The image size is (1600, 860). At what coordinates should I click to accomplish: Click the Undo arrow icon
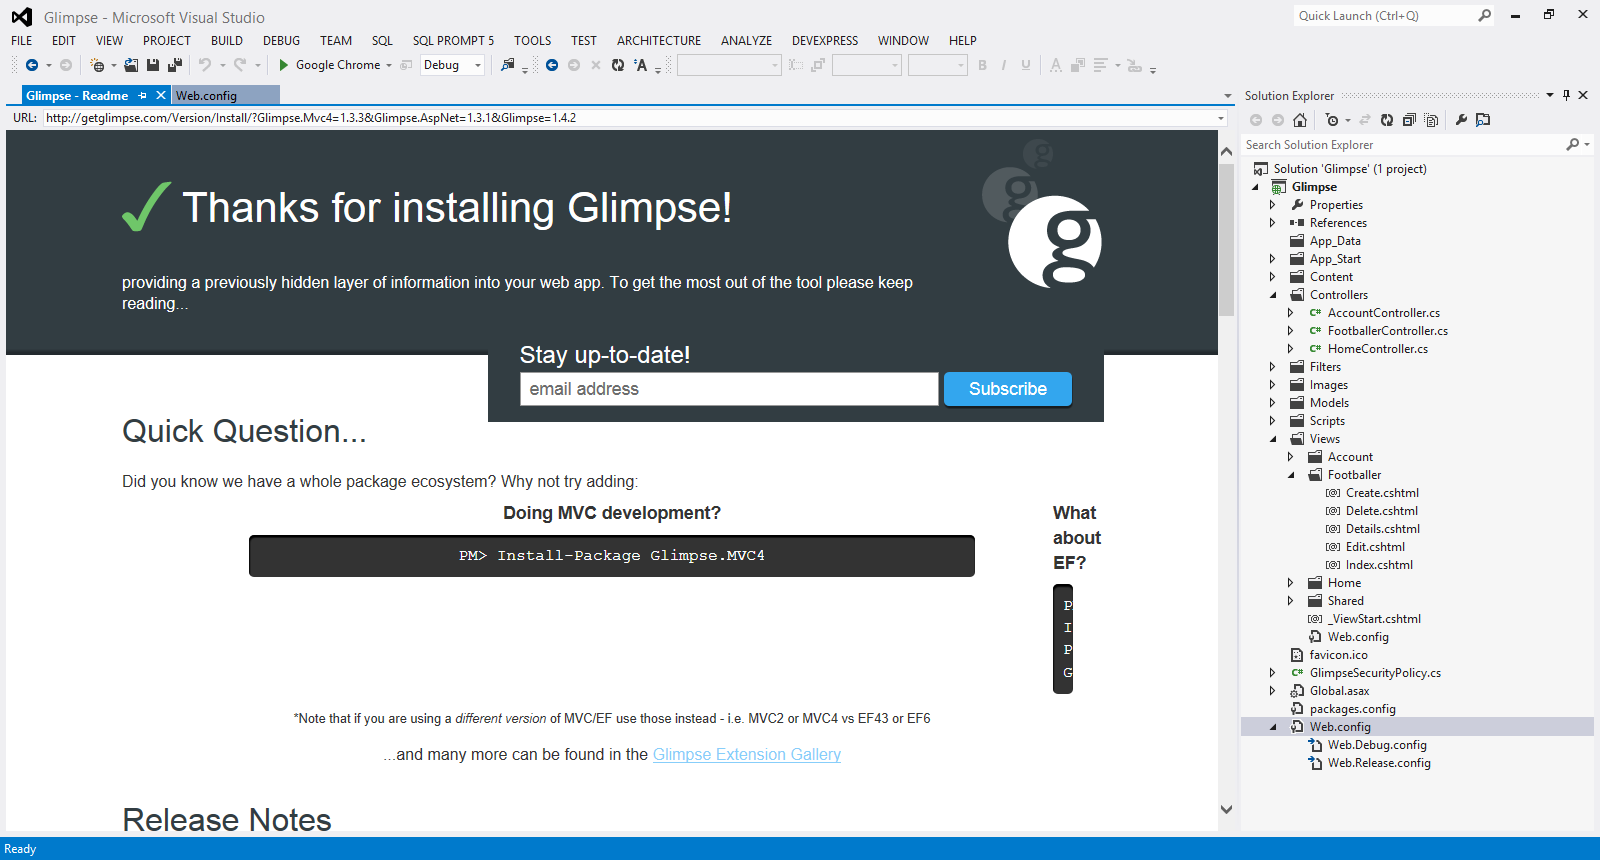click(205, 65)
